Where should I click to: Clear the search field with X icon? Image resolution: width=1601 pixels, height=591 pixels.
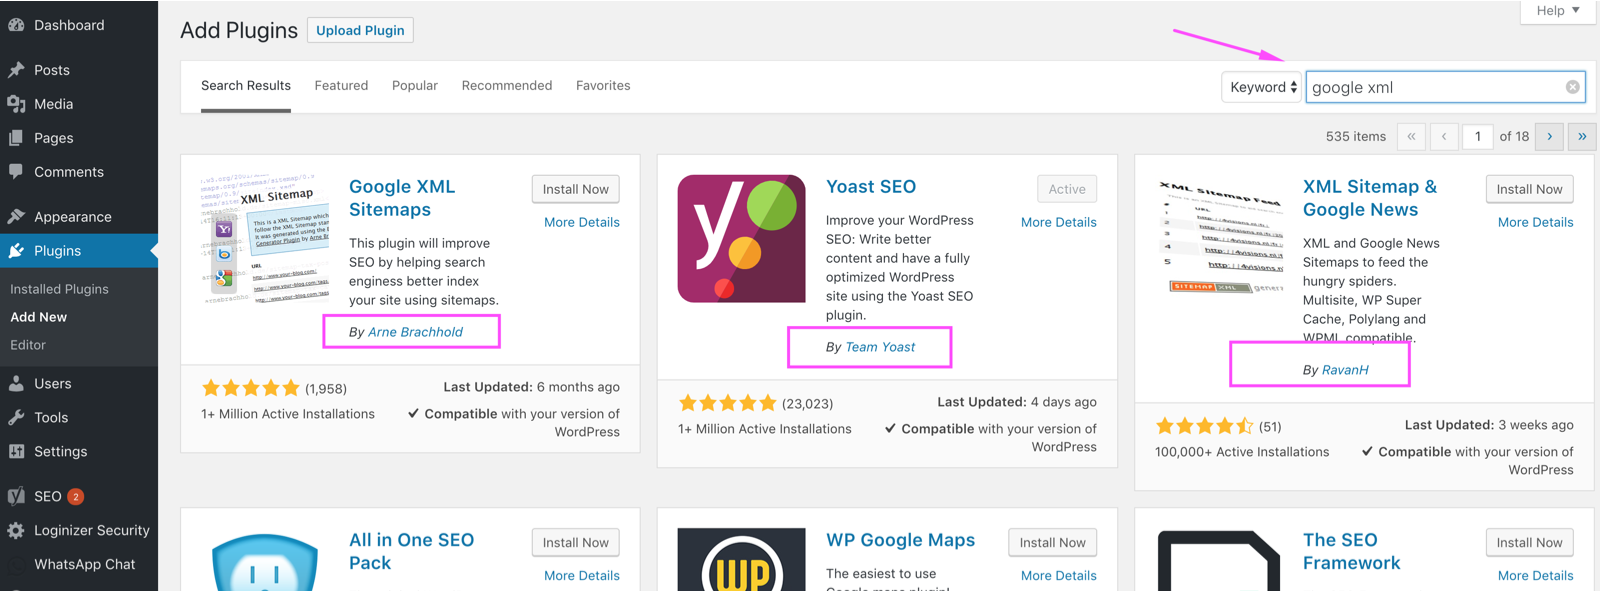(1572, 88)
